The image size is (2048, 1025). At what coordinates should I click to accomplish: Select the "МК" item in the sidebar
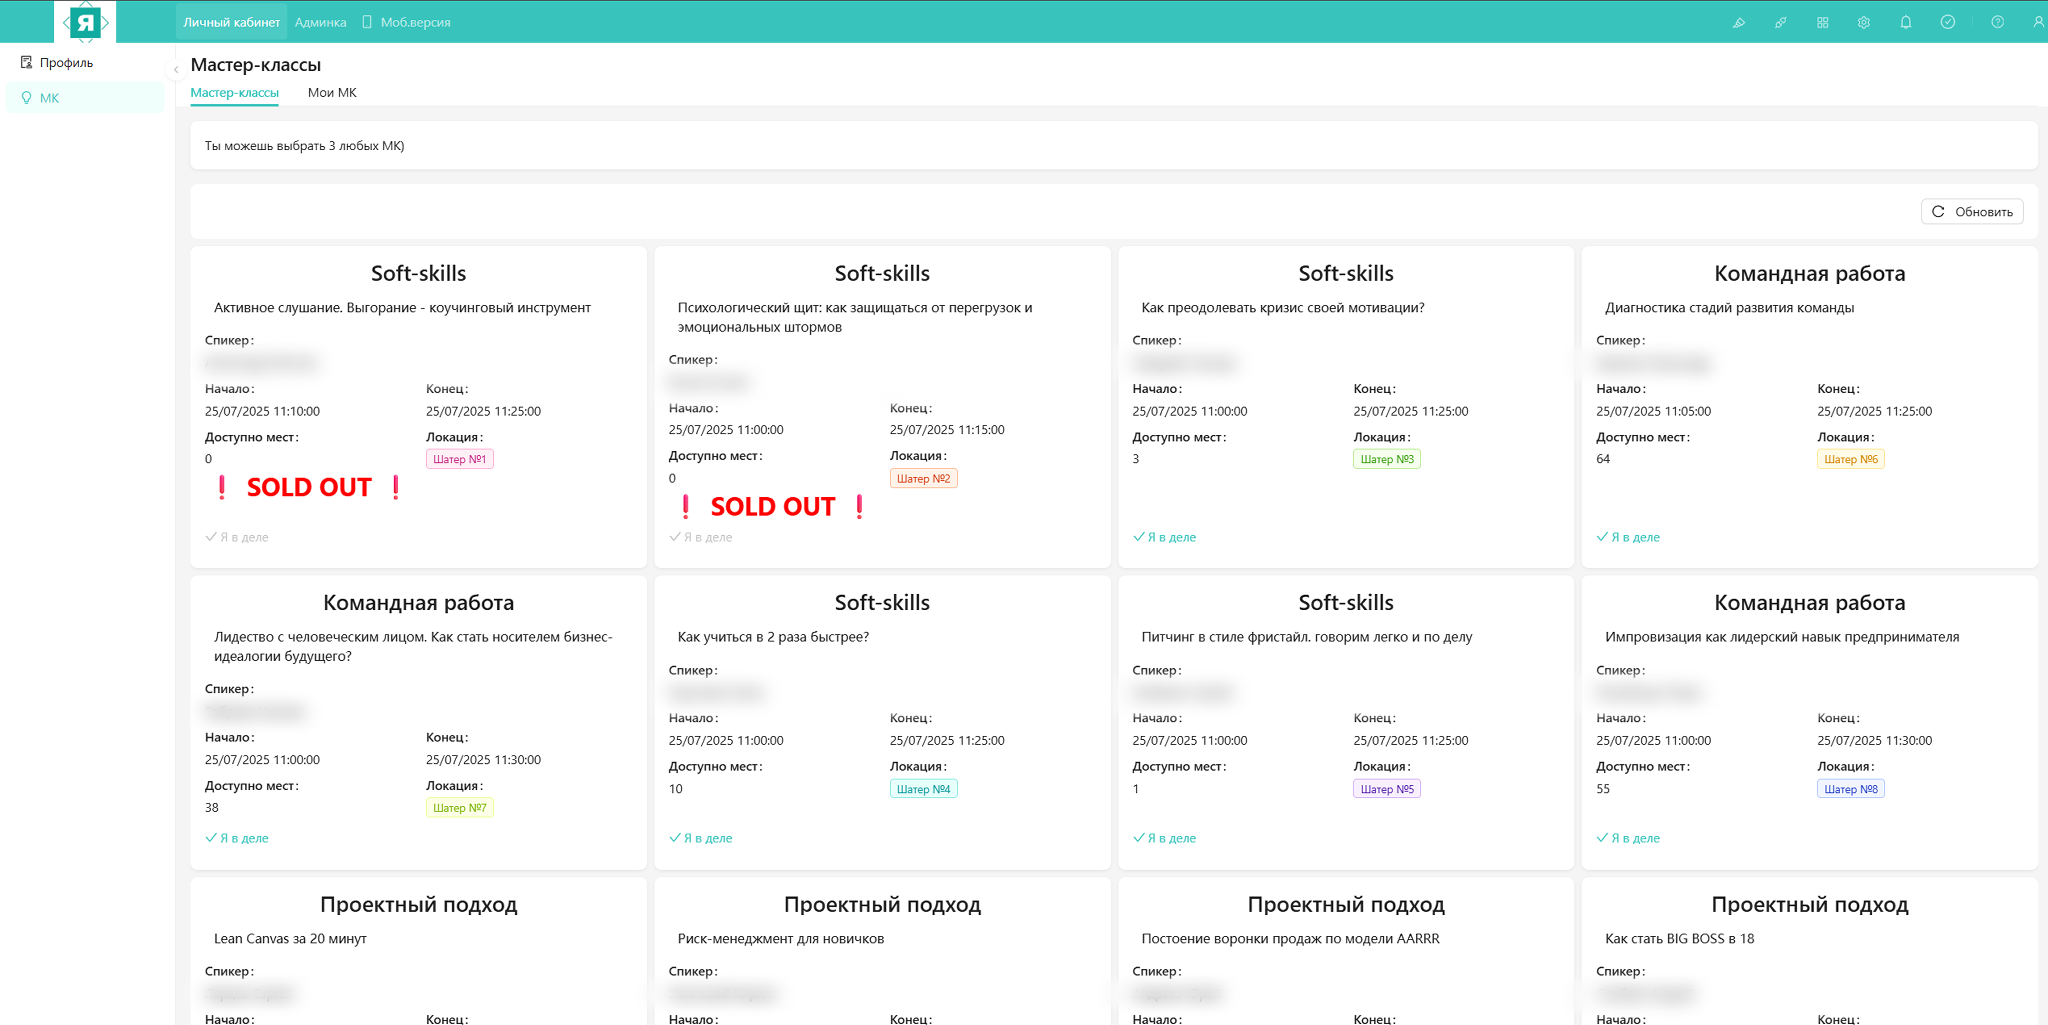pyautogui.click(x=49, y=98)
